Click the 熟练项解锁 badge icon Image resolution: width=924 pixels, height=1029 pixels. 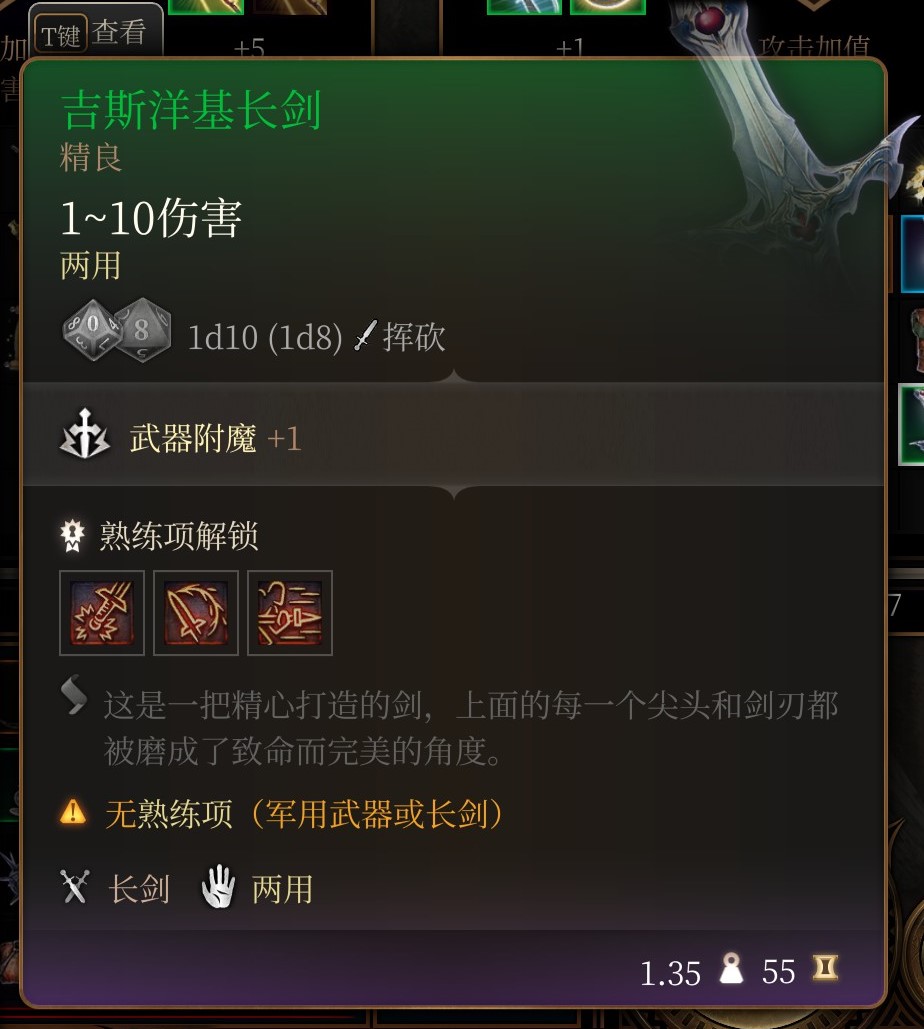point(73,536)
